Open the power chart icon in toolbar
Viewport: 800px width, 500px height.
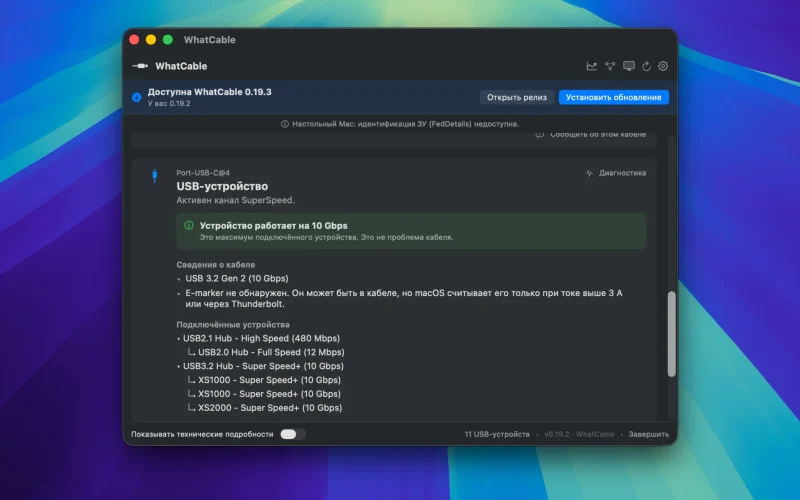click(591, 66)
